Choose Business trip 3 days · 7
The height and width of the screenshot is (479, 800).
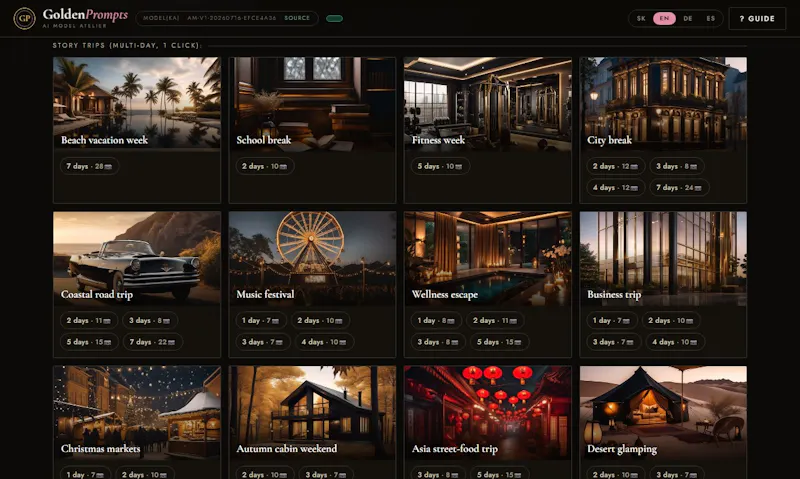coord(613,342)
